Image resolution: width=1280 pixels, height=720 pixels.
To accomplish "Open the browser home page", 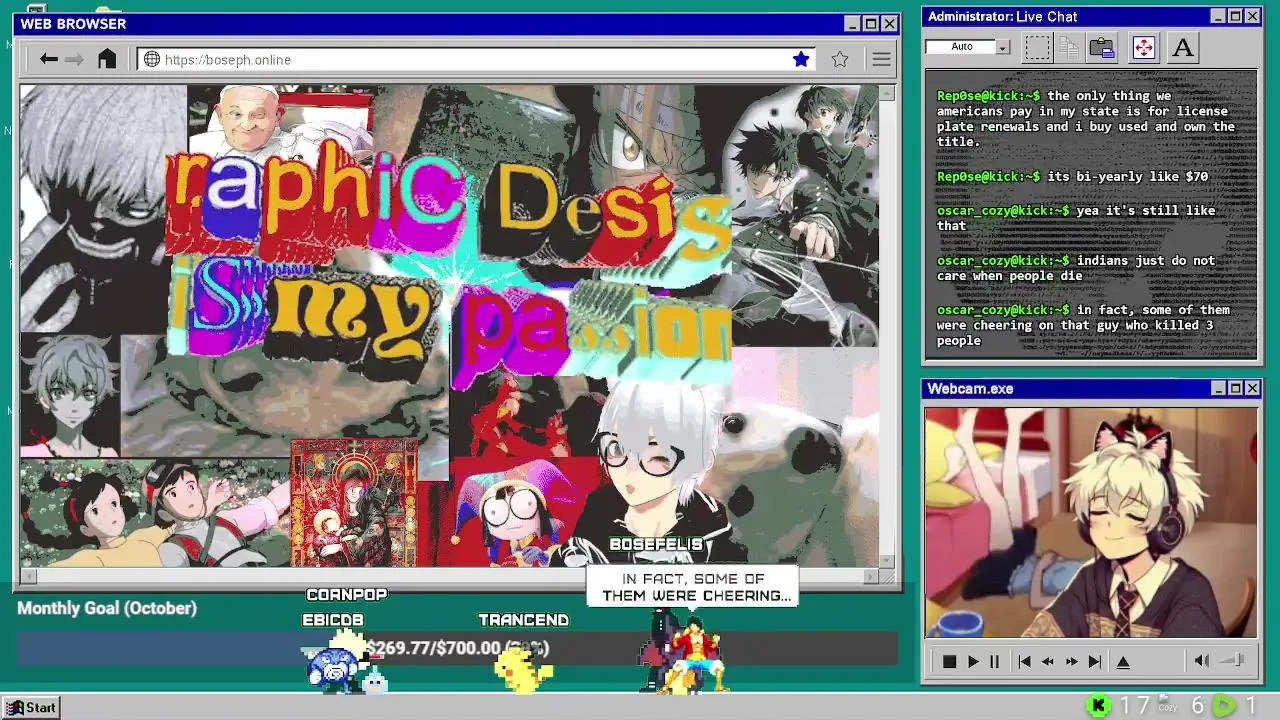I will [107, 59].
